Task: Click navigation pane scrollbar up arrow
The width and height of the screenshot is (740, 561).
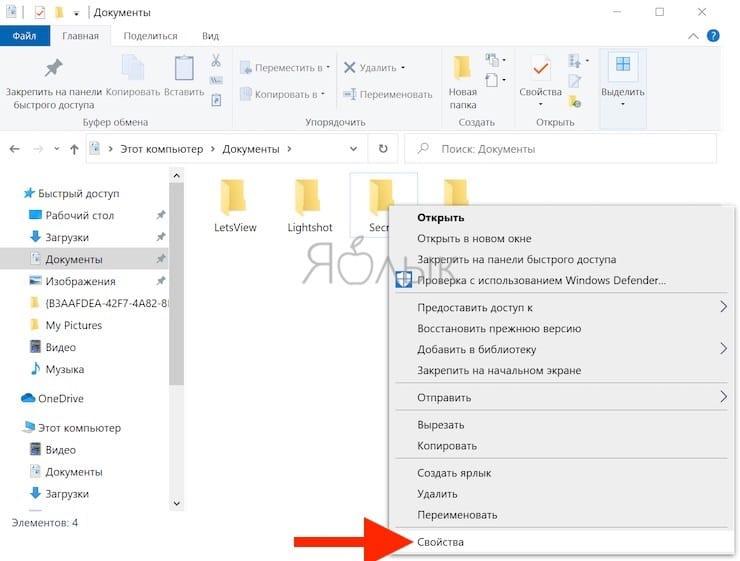Action: click(x=177, y=176)
